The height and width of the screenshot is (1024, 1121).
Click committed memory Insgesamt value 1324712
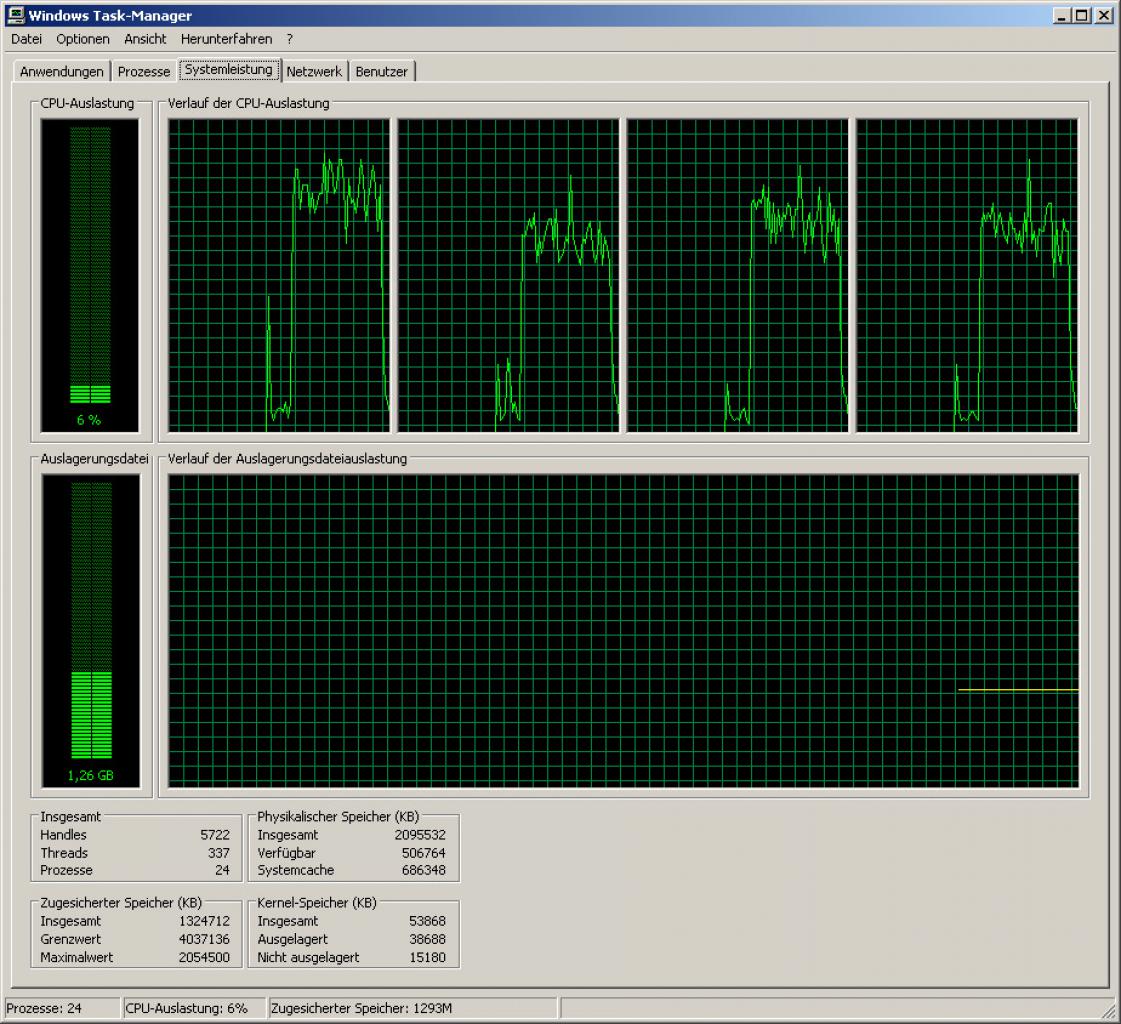pyautogui.click(x=204, y=921)
